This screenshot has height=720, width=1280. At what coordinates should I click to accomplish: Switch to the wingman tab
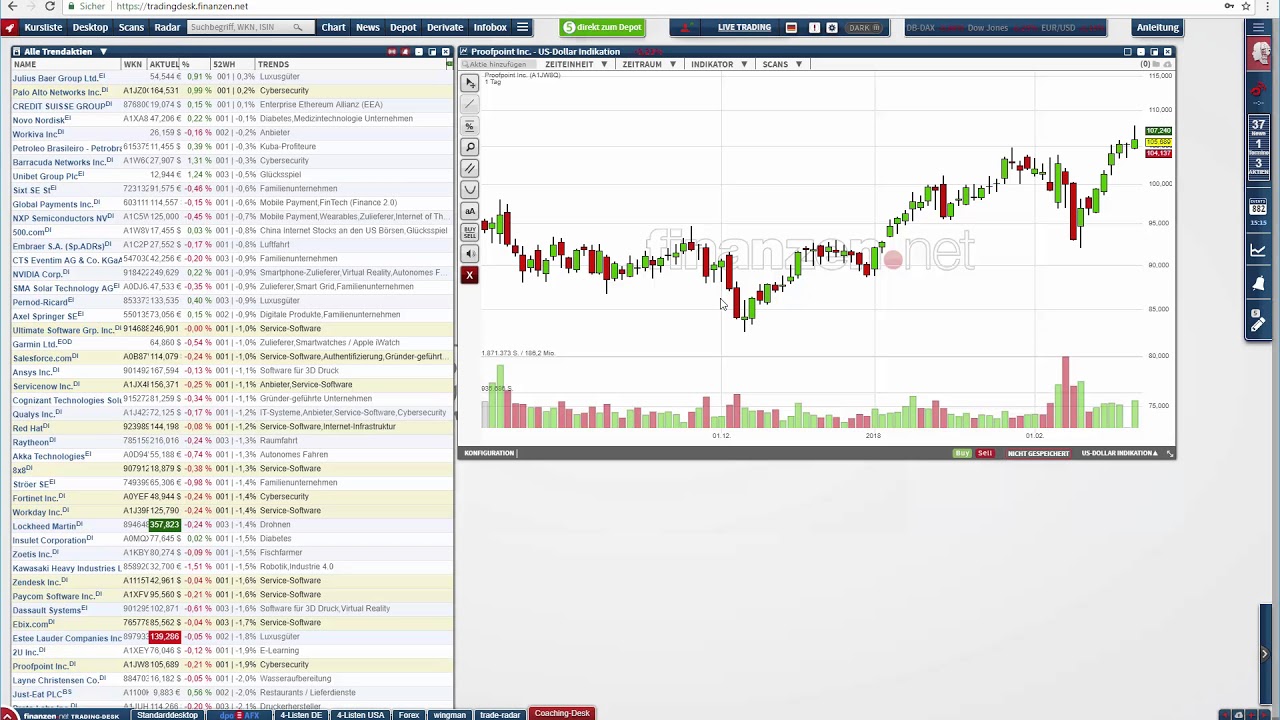[x=450, y=715]
